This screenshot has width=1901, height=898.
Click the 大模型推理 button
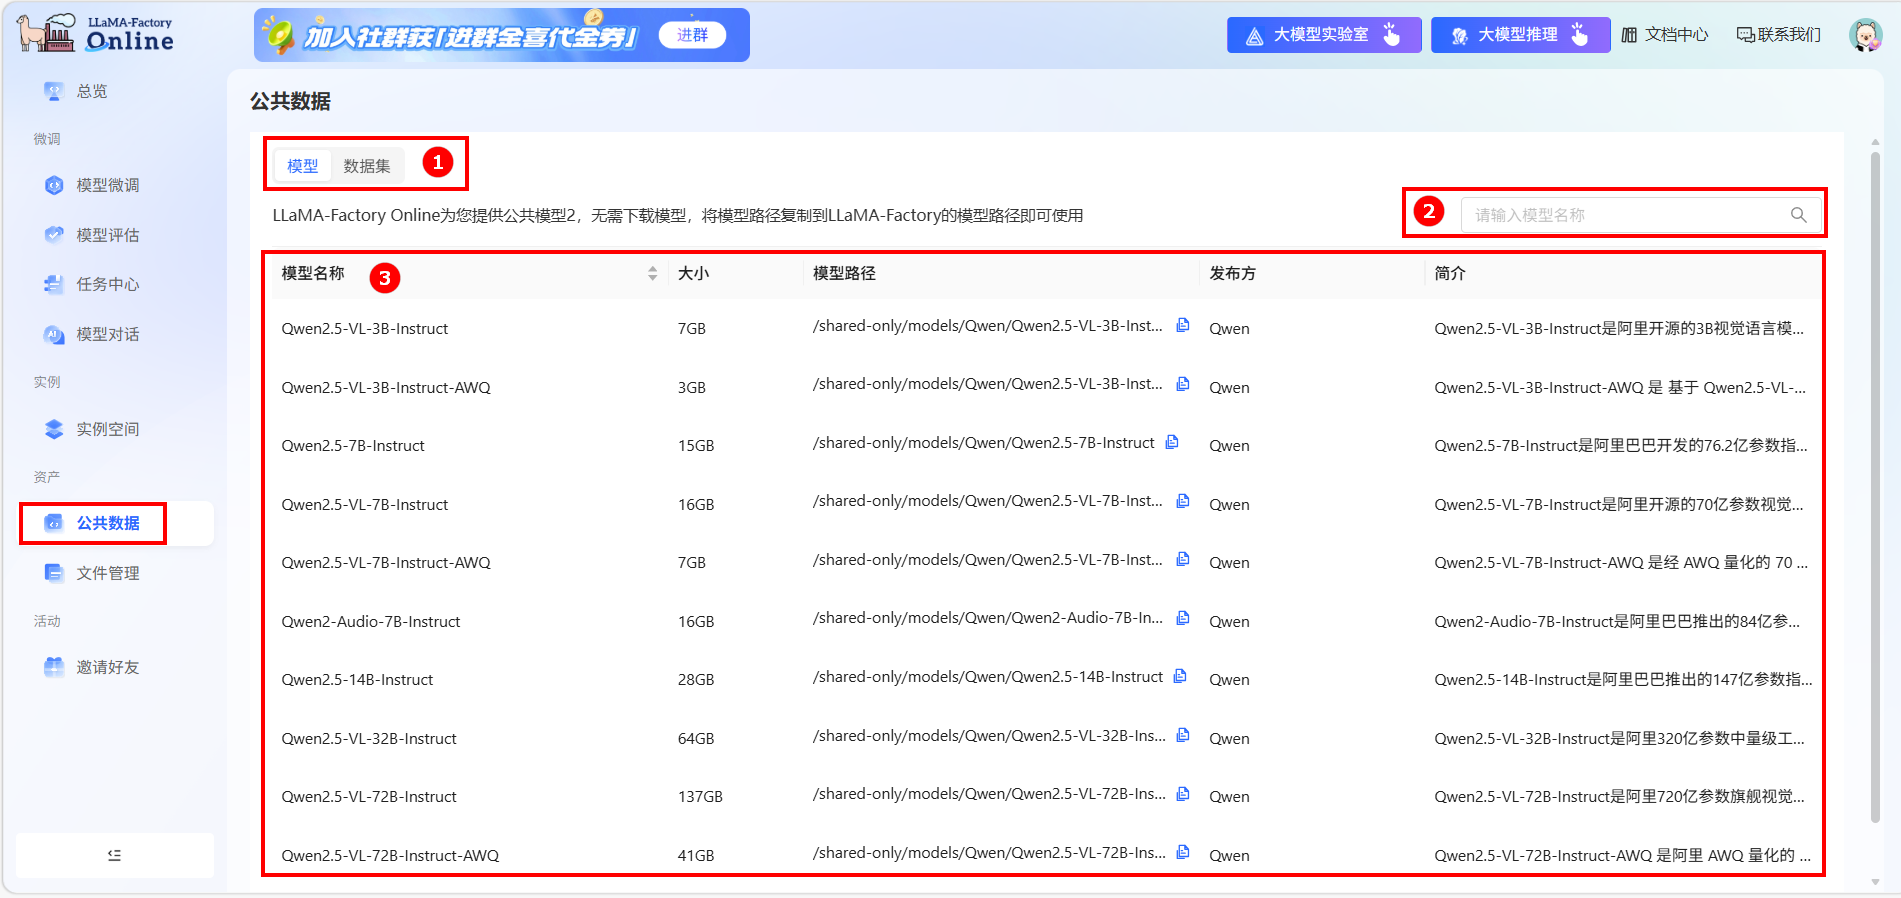[x=1520, y=35]
